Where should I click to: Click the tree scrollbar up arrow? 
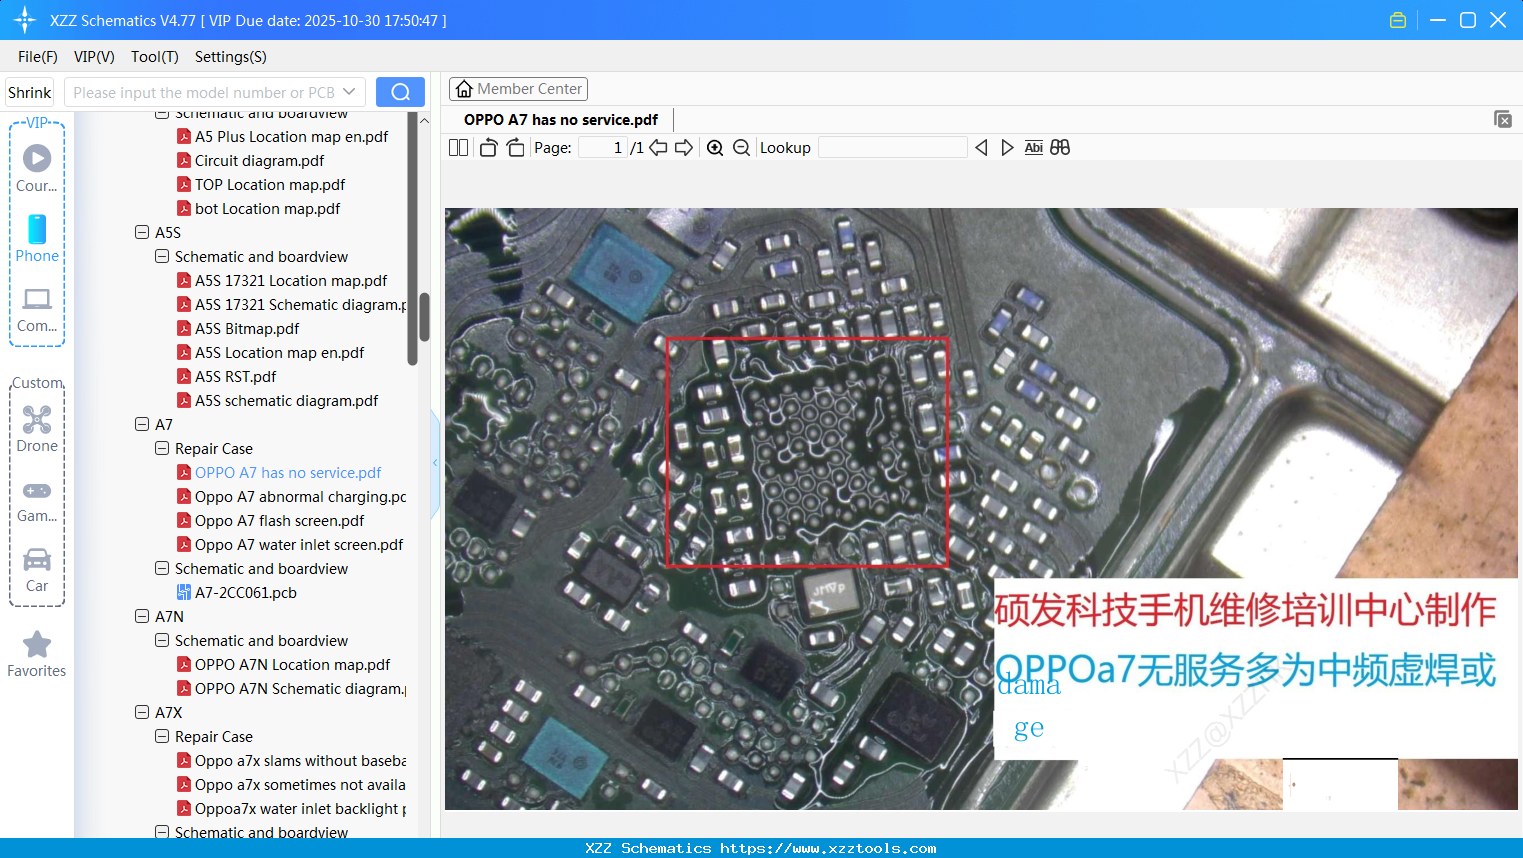(424, 120)
